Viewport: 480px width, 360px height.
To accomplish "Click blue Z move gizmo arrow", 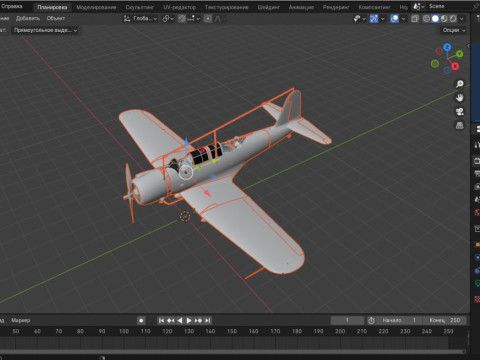I will tap(186, 143).
